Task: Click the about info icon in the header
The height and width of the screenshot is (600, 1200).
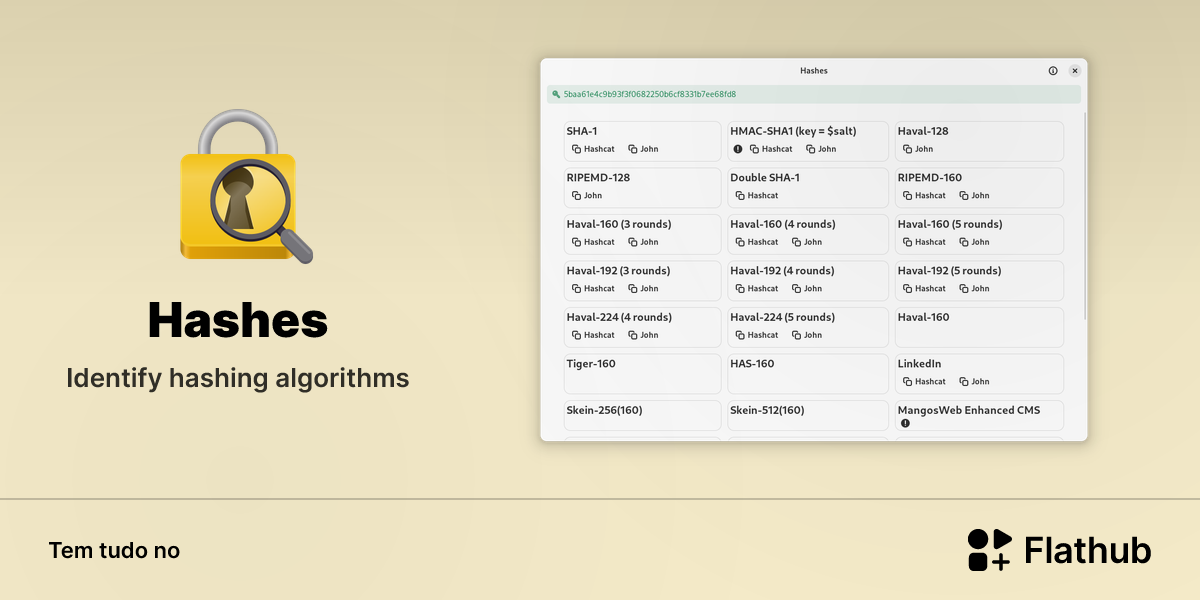Action: [x=1053, y=71]
